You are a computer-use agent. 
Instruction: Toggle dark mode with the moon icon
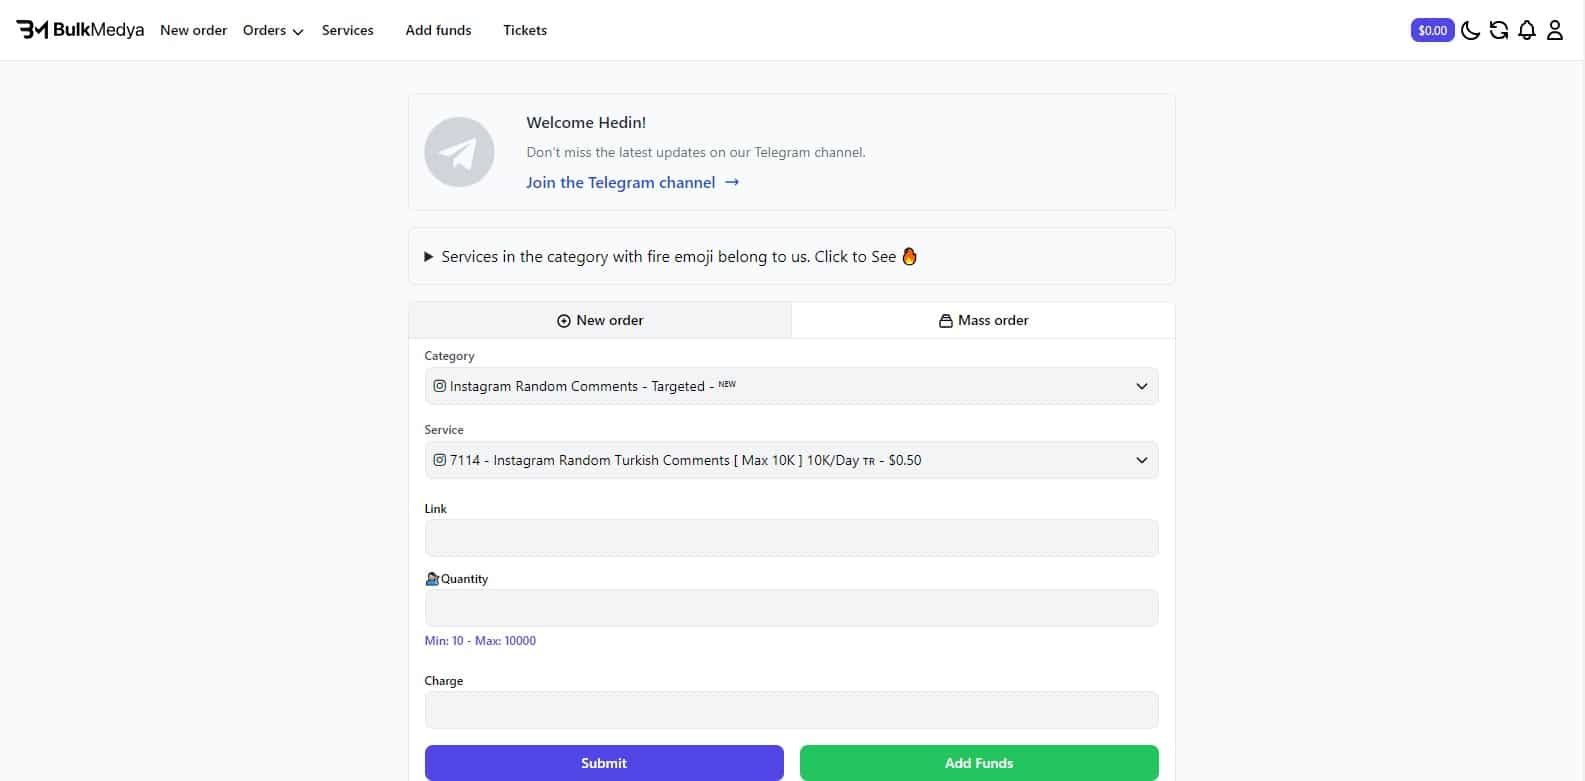pos(1470,30)
